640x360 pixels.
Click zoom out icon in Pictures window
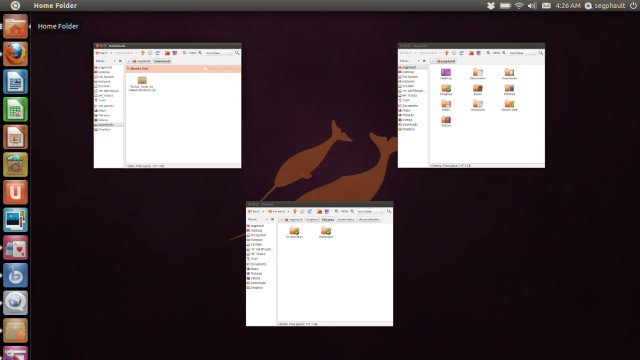pos(337,211)
